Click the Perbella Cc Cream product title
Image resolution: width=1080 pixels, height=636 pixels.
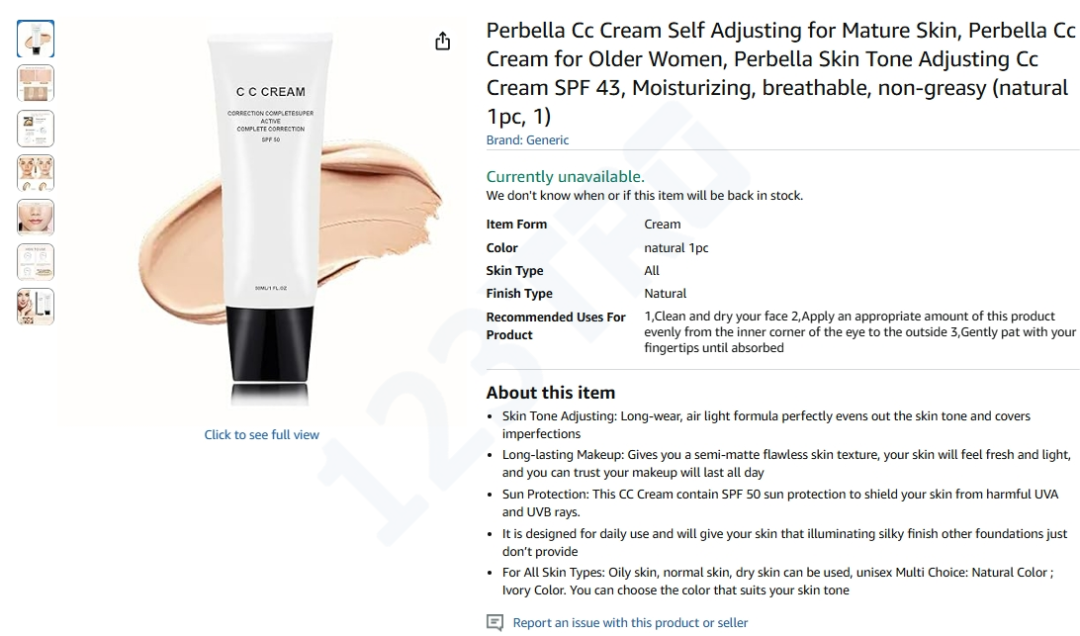(x=780, y=73)
